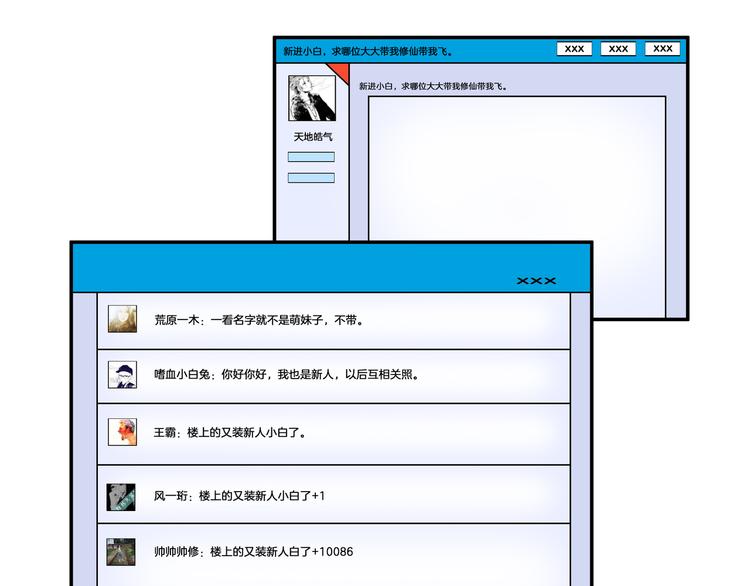Click the lower blue bar under 天地皓气
750x586 pixels.
[311, 178]
